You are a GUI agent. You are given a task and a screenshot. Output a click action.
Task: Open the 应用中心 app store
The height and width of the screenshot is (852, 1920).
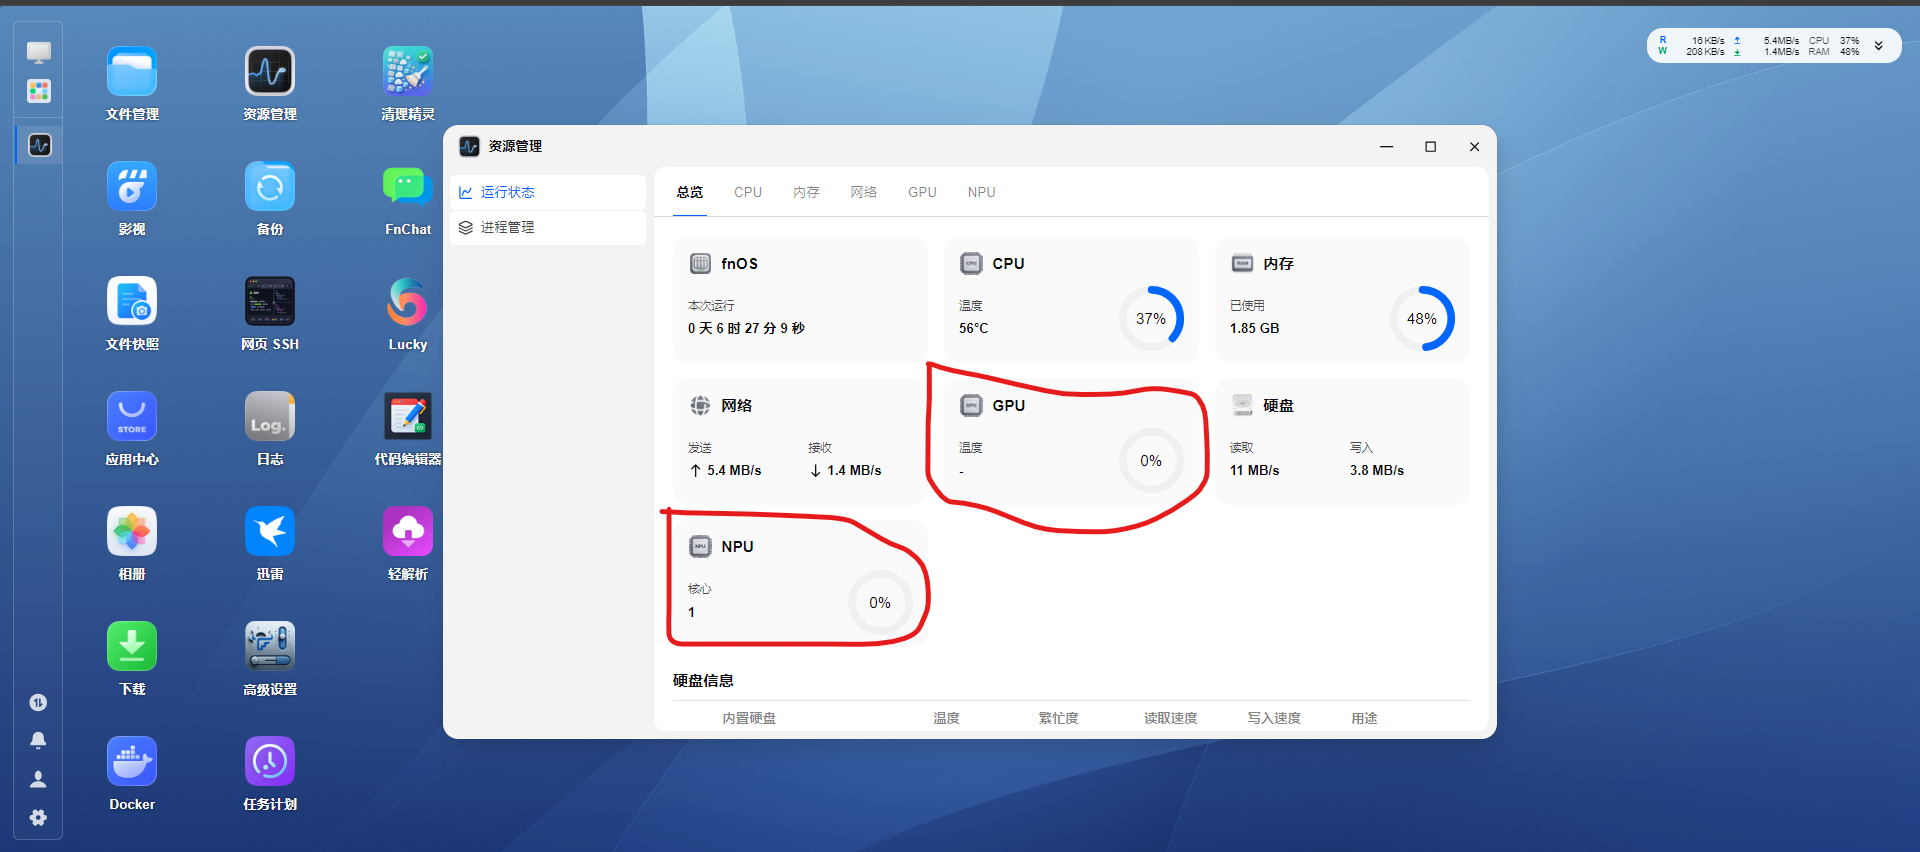click(x=132, y=417)
